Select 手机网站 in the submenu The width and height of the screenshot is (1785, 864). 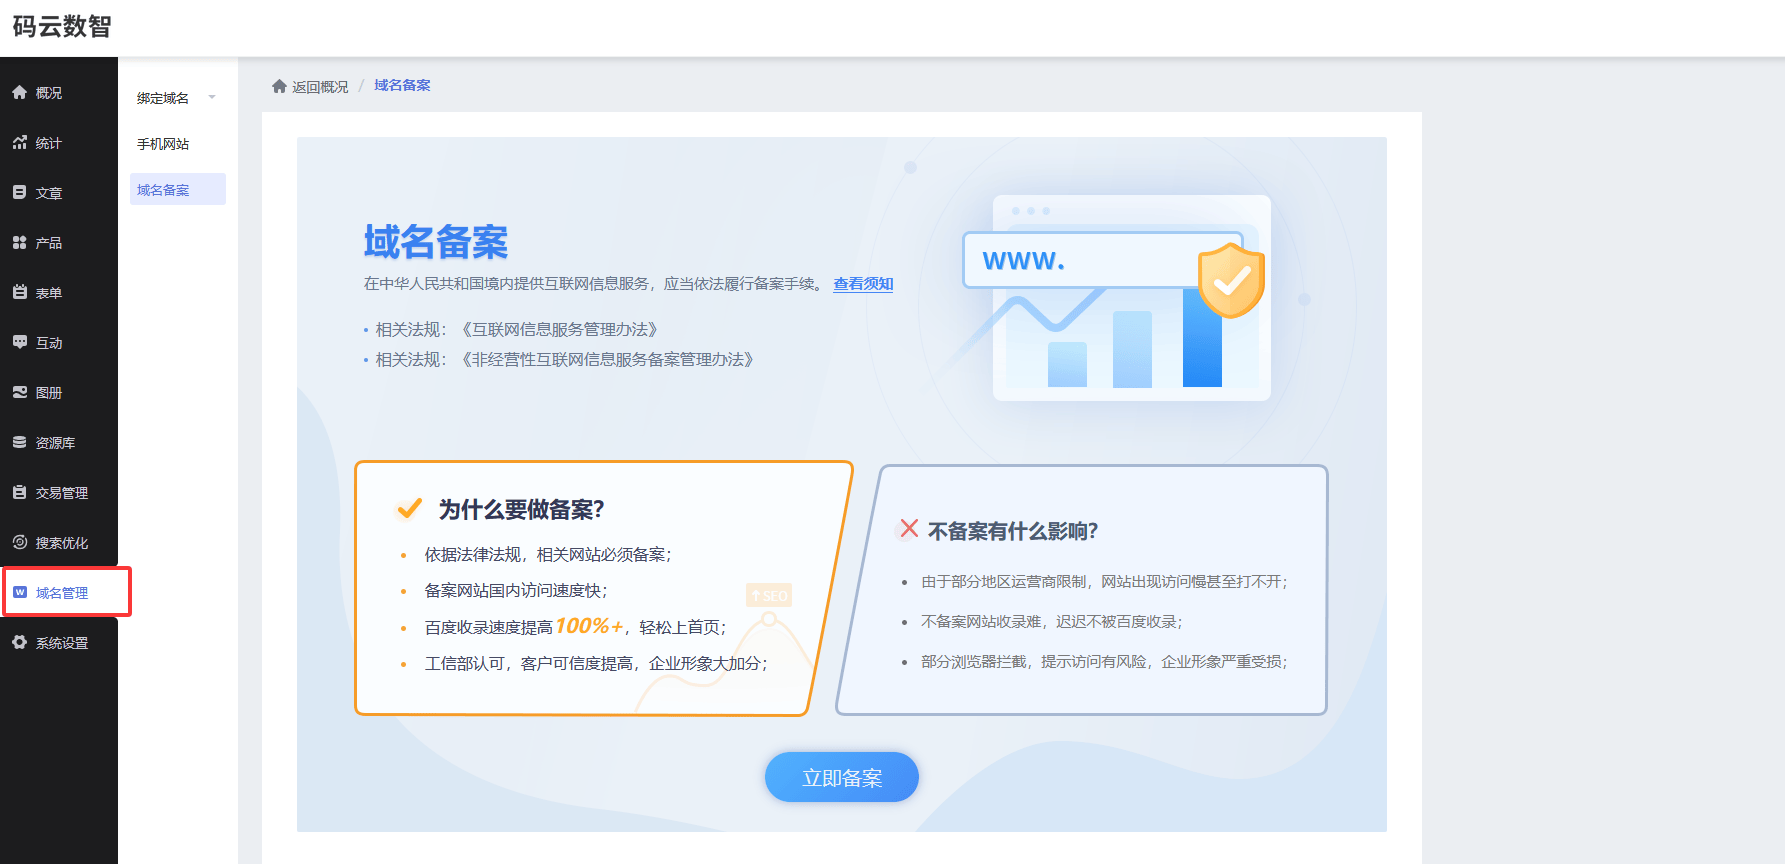[163, 144]
